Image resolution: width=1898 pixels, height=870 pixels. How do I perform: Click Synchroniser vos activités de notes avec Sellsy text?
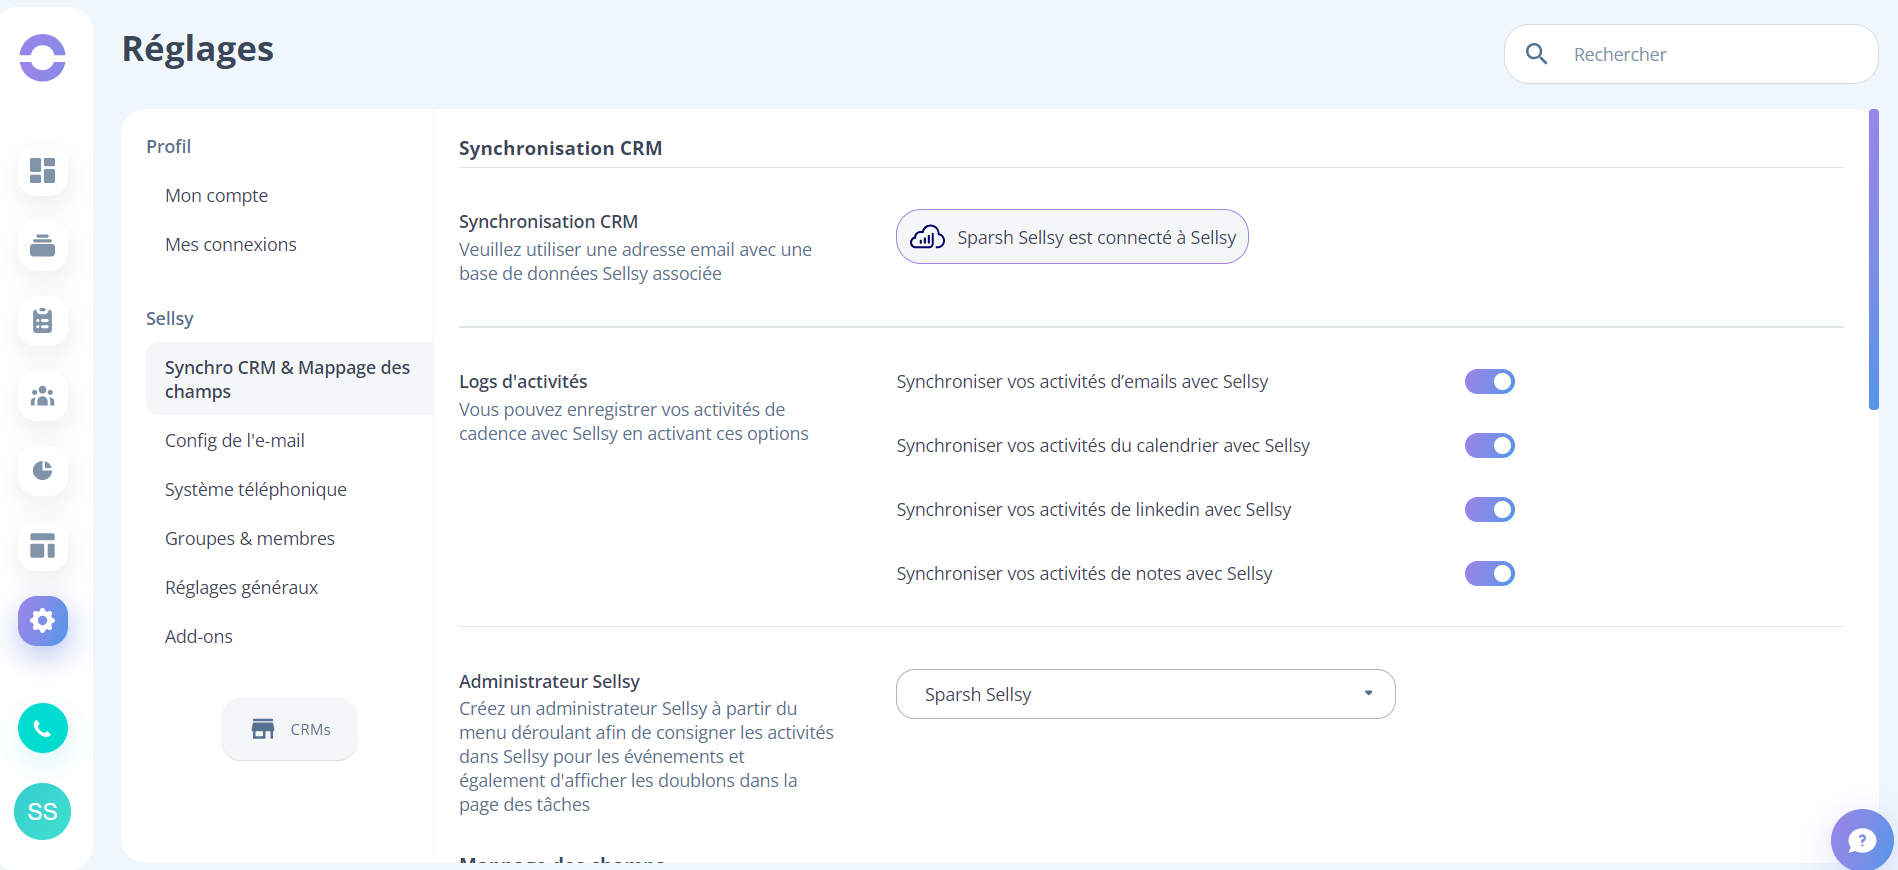tap(1084, 573)
